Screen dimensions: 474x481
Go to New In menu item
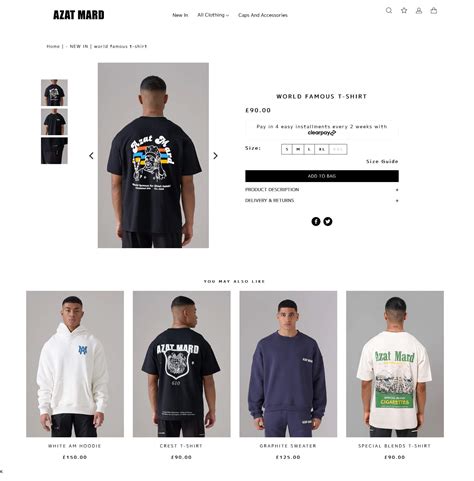tap(180, 15)
